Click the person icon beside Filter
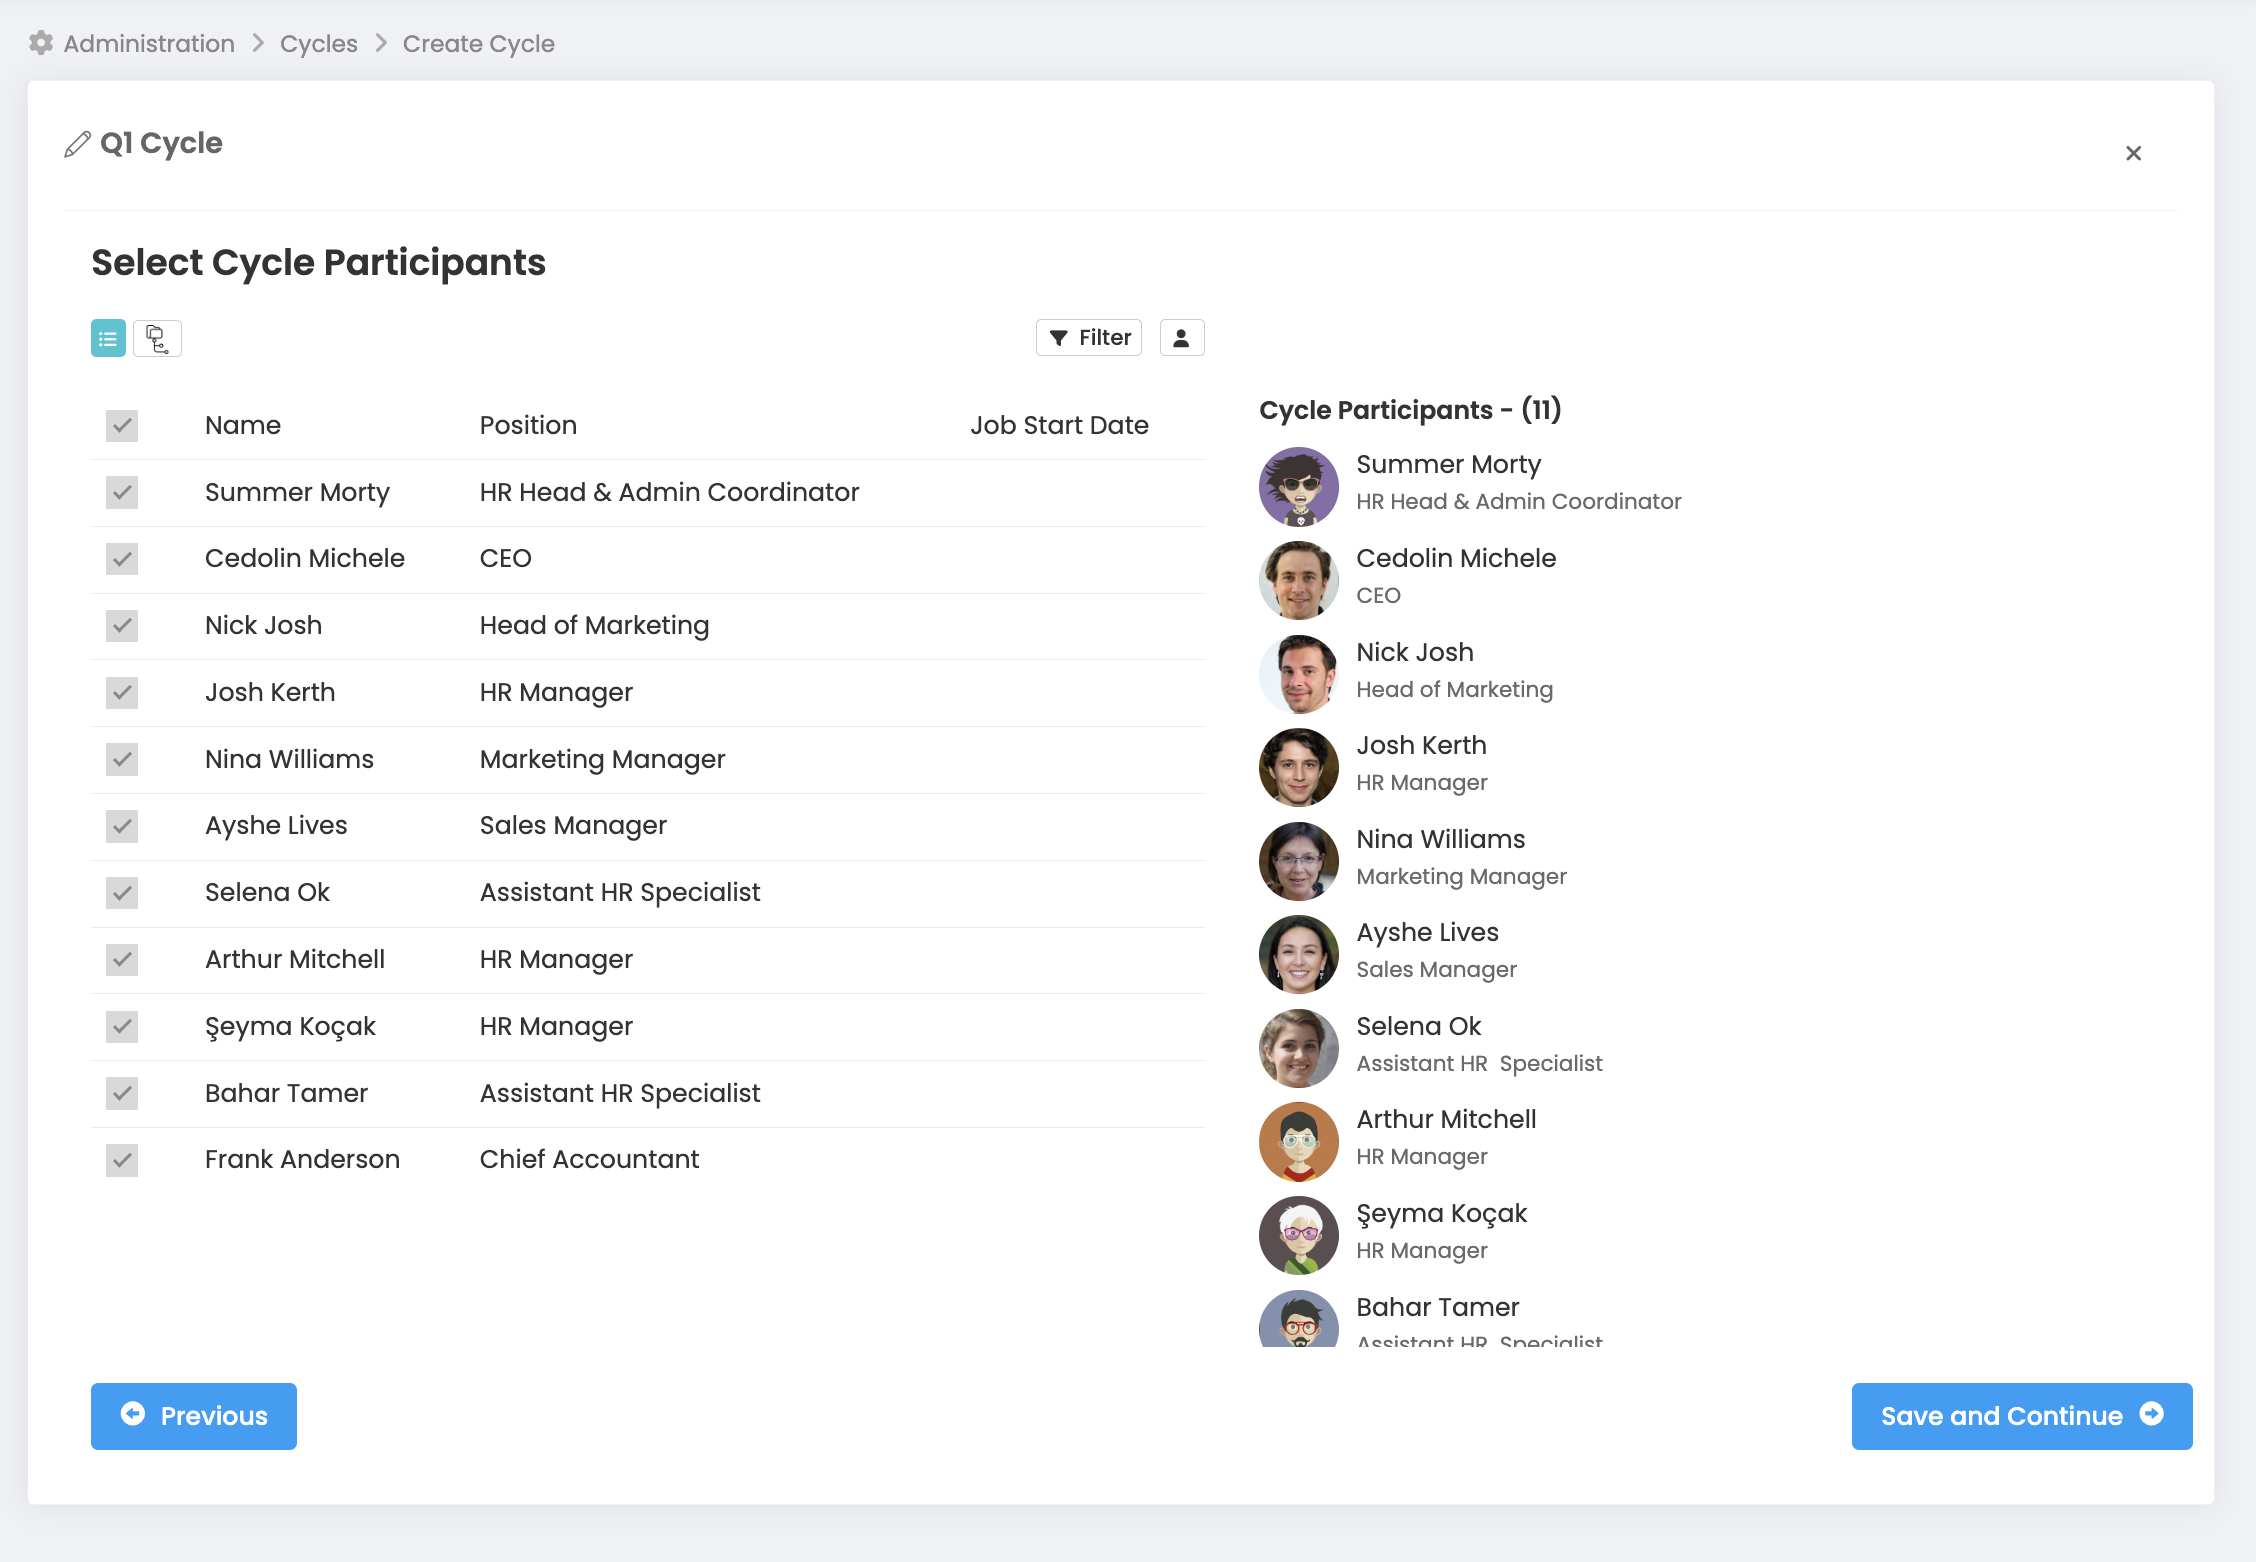Screen dimensions: 2256x1562 1181,338
